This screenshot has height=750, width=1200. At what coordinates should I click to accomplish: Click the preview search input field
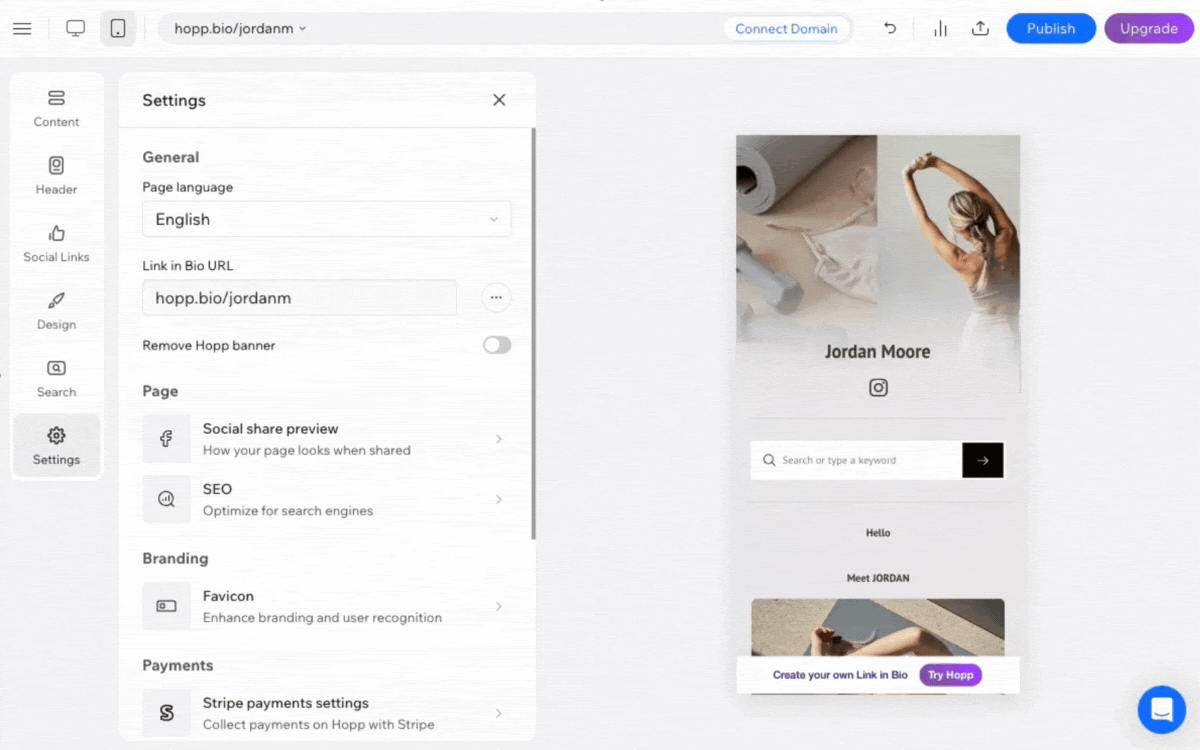856,460
